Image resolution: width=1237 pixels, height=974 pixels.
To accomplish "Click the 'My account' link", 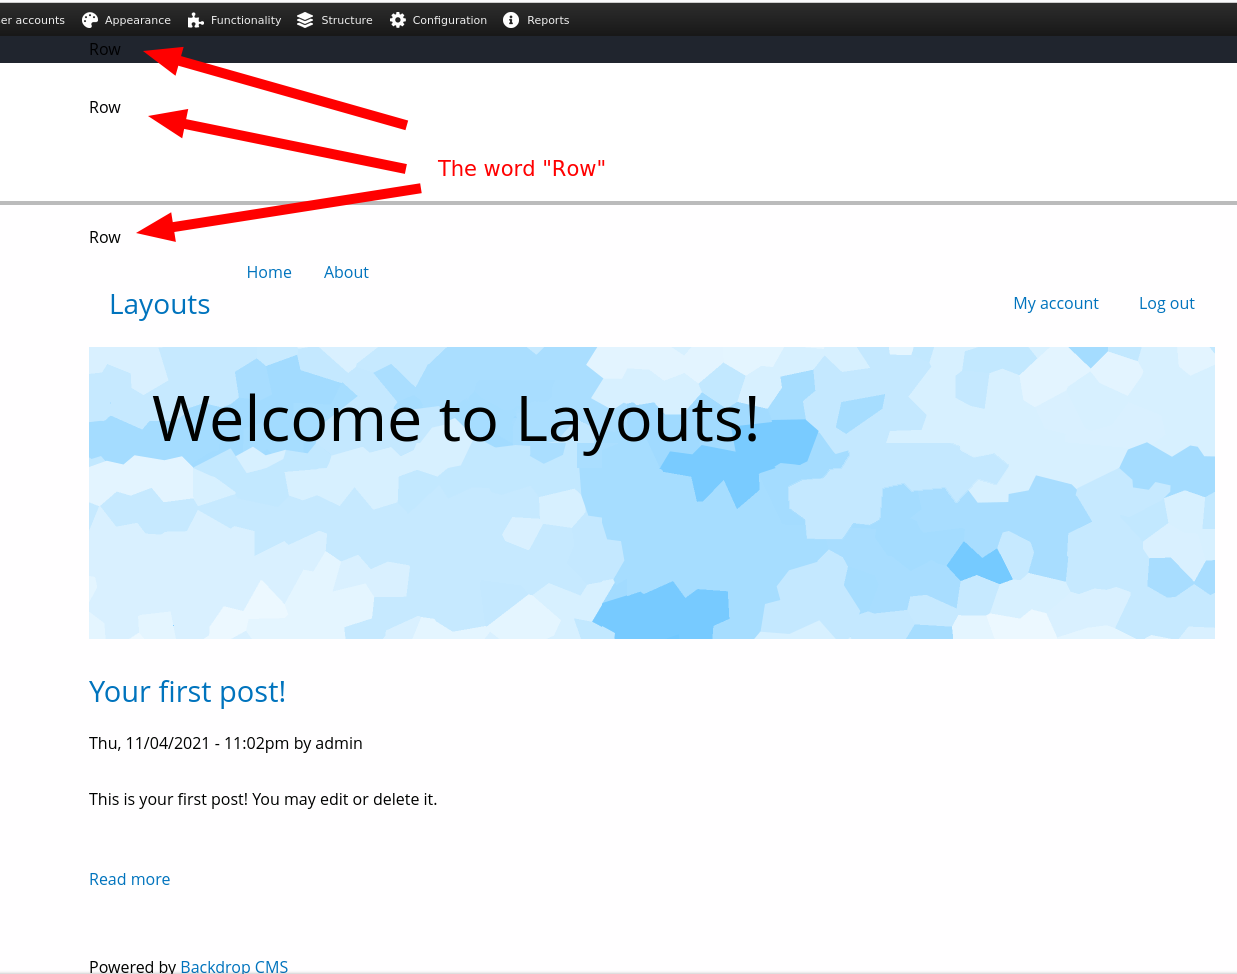I will [1056, 303].
